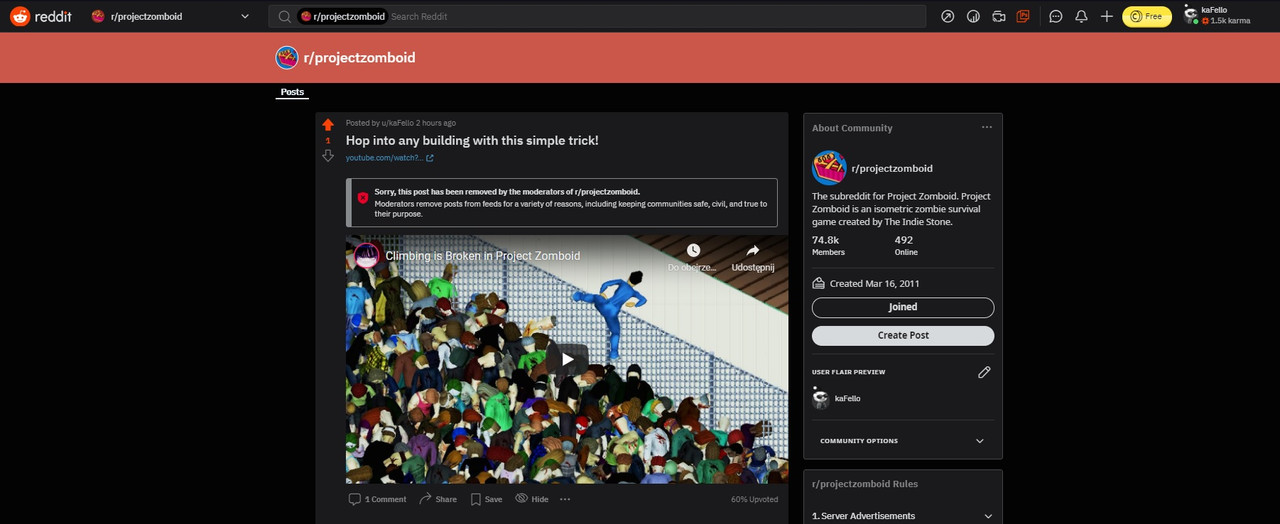Edit user flair with pencil icon
This screenshot has height=524, width=1280.
pyautogui.click(x=984, y=372)
